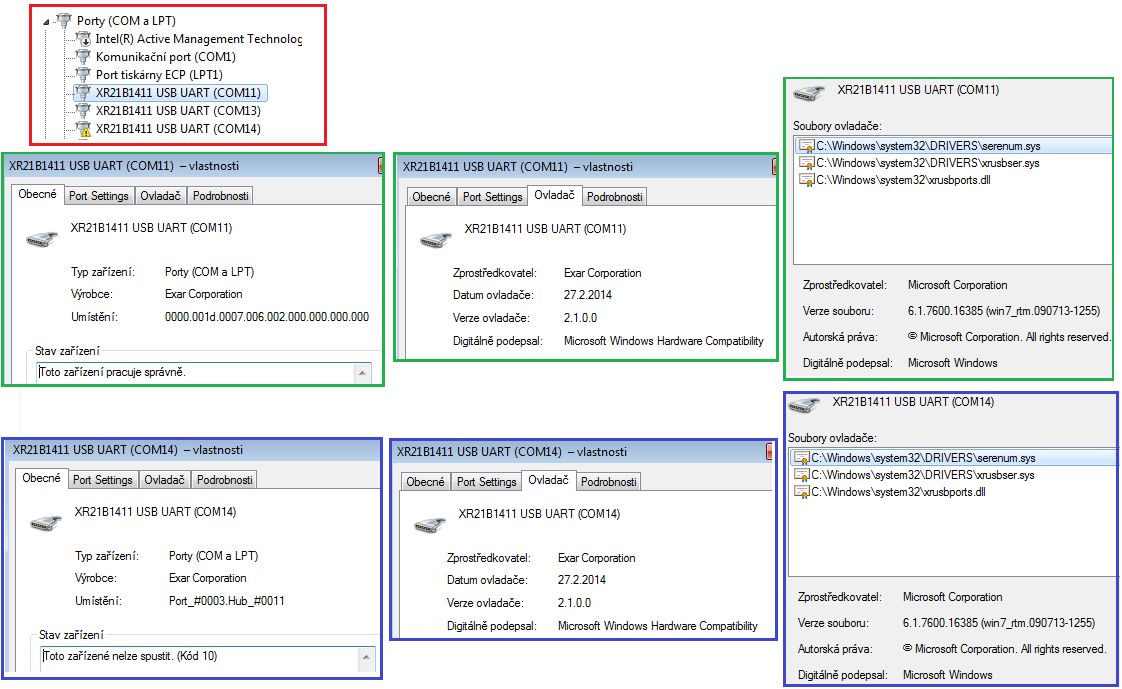1122x689 pixels.
Task: Click serial connector icon in COM14 driver window
Action: (430, 524)
